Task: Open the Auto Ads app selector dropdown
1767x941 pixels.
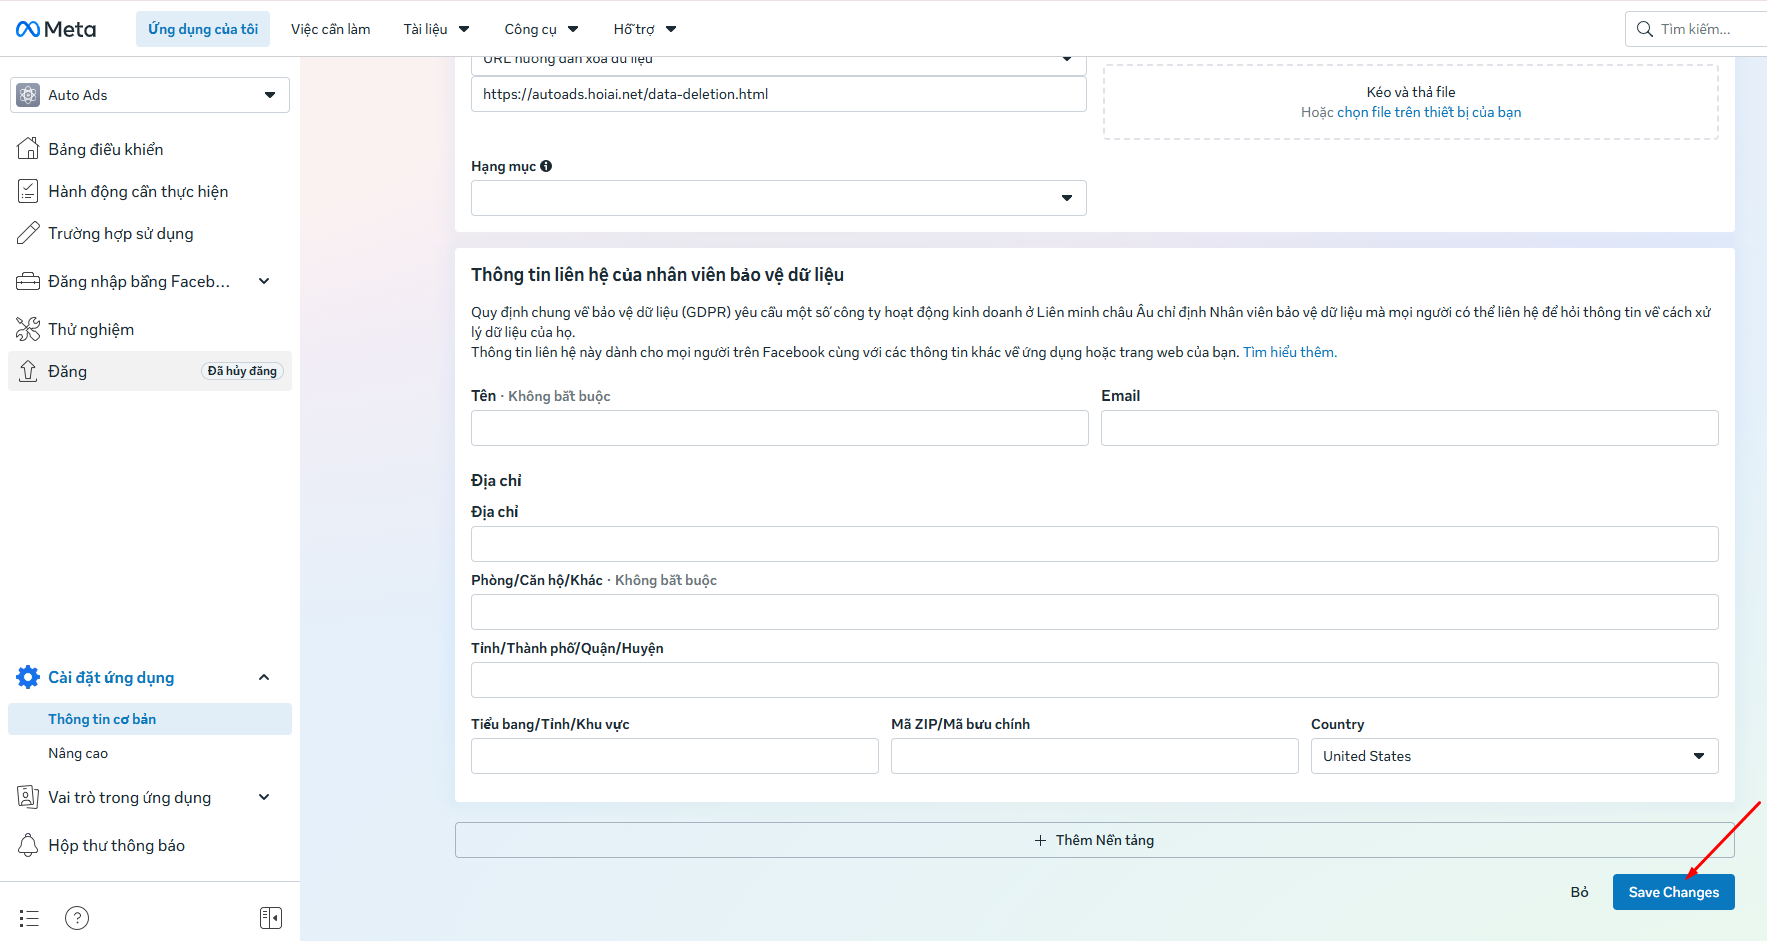Action: coord(150,95)
